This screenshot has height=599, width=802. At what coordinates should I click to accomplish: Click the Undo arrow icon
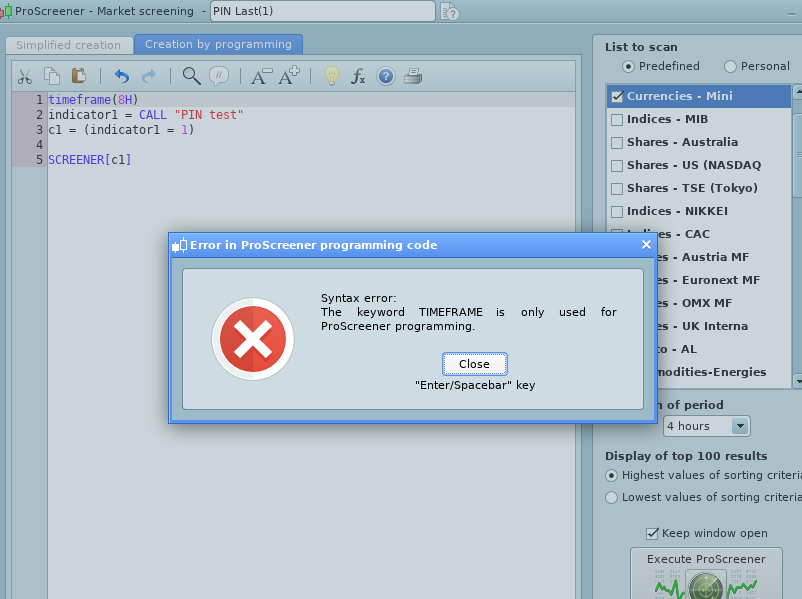[122, 77]
